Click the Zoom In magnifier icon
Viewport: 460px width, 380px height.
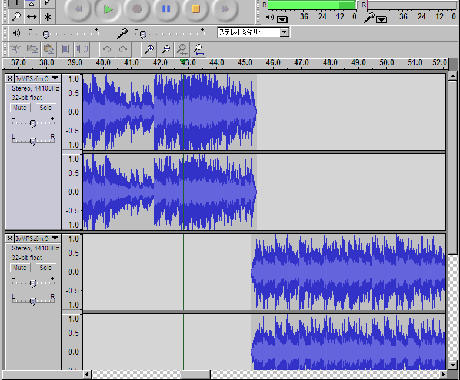pyautogui.click(x=149, y=50)
